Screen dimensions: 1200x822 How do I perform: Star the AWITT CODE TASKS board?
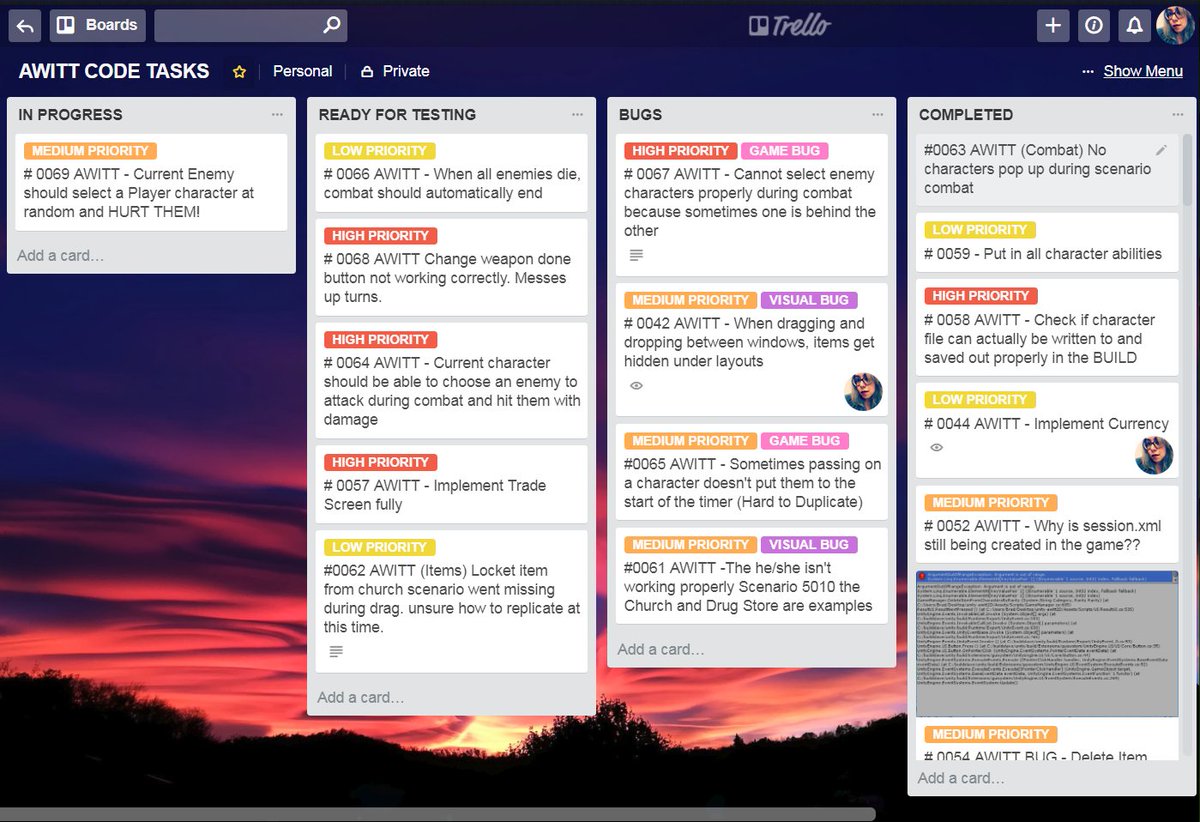pyautogui.click(x=239, y=72)
